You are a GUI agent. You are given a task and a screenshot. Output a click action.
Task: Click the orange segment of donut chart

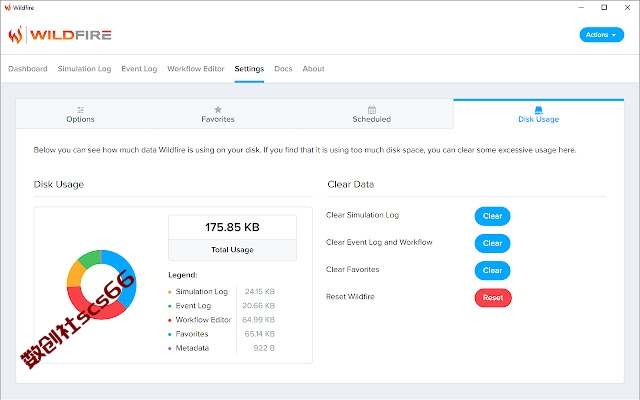[x=76, y=274]
